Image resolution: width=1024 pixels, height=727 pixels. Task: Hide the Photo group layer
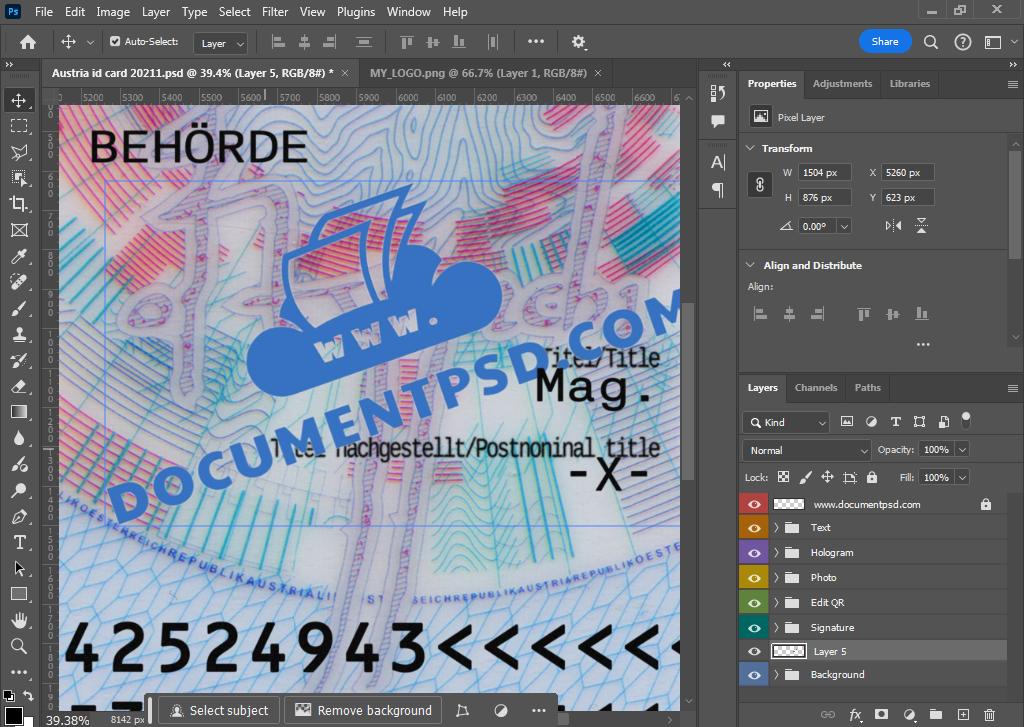pos(754,577)
